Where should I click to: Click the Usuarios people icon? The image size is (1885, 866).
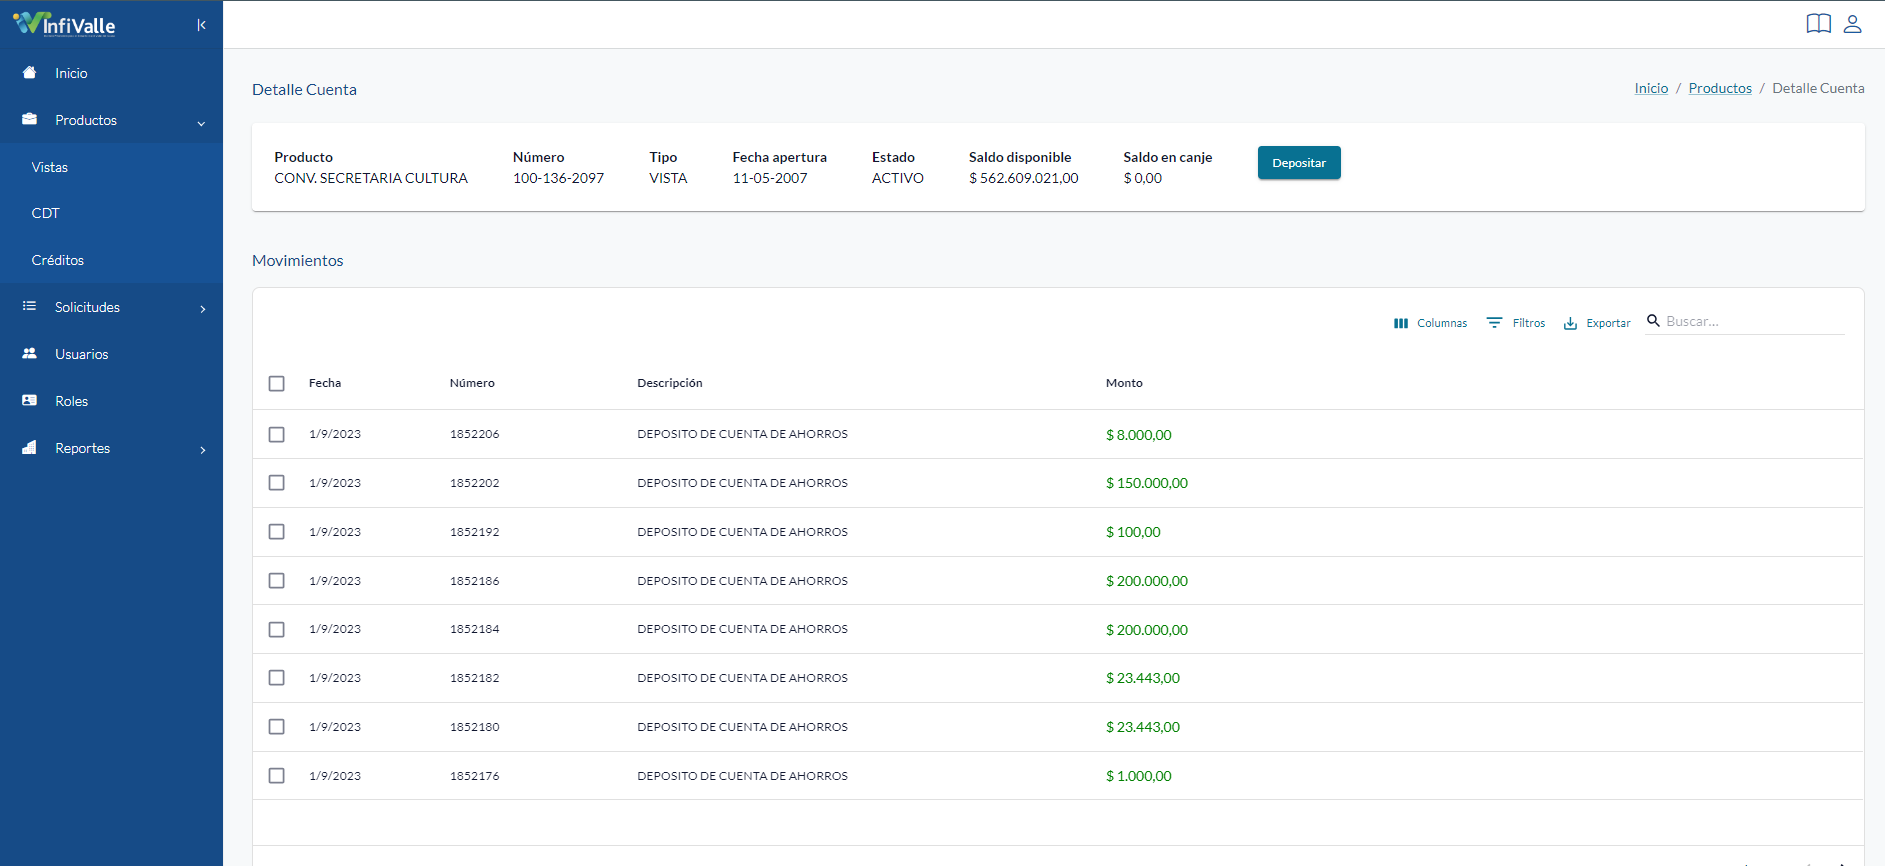tap(30, 354)
